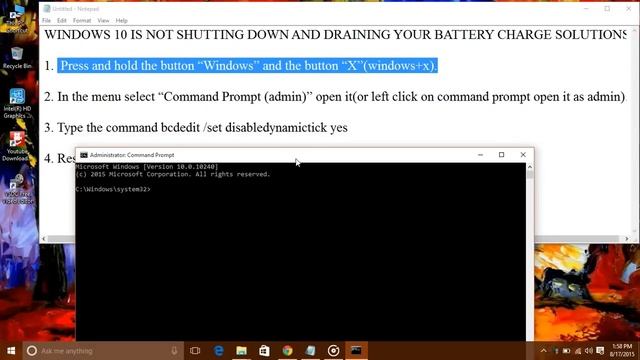Click the C:\Windows\system32> prompt line
The height and width of the screenshot is (360, 640).
(x=113, y=189)
